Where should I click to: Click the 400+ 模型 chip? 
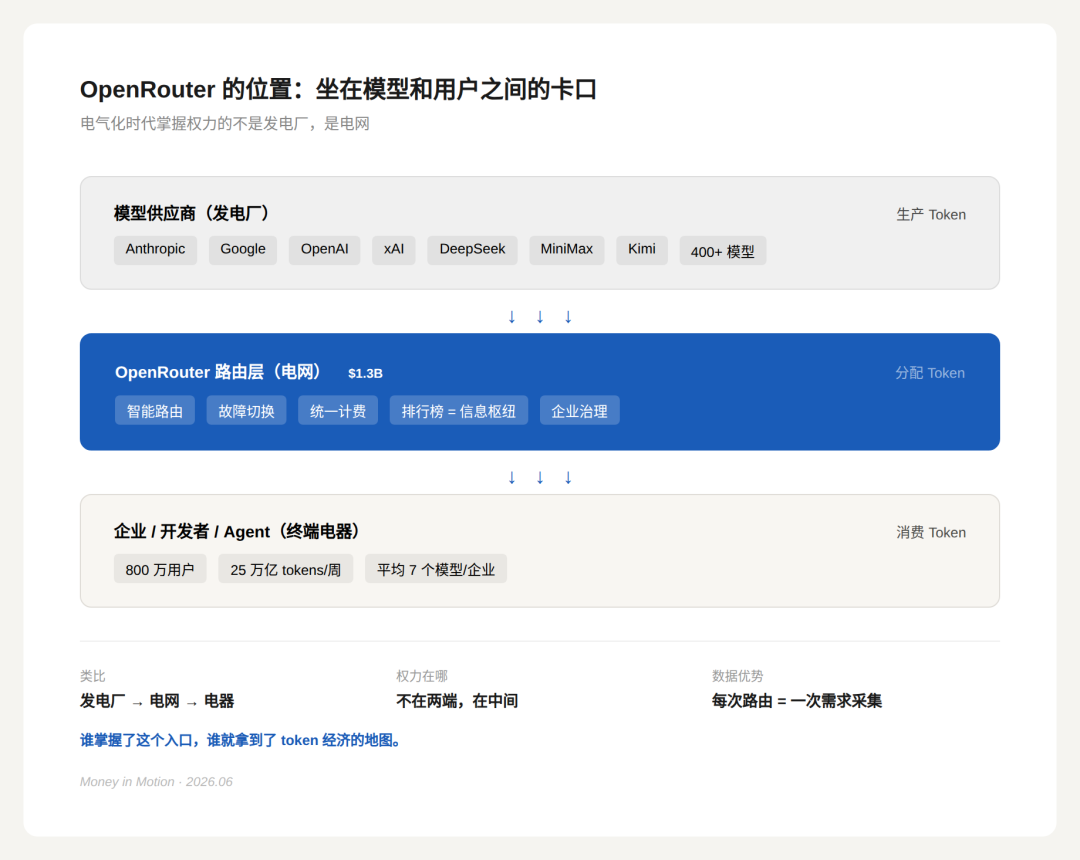723,251
